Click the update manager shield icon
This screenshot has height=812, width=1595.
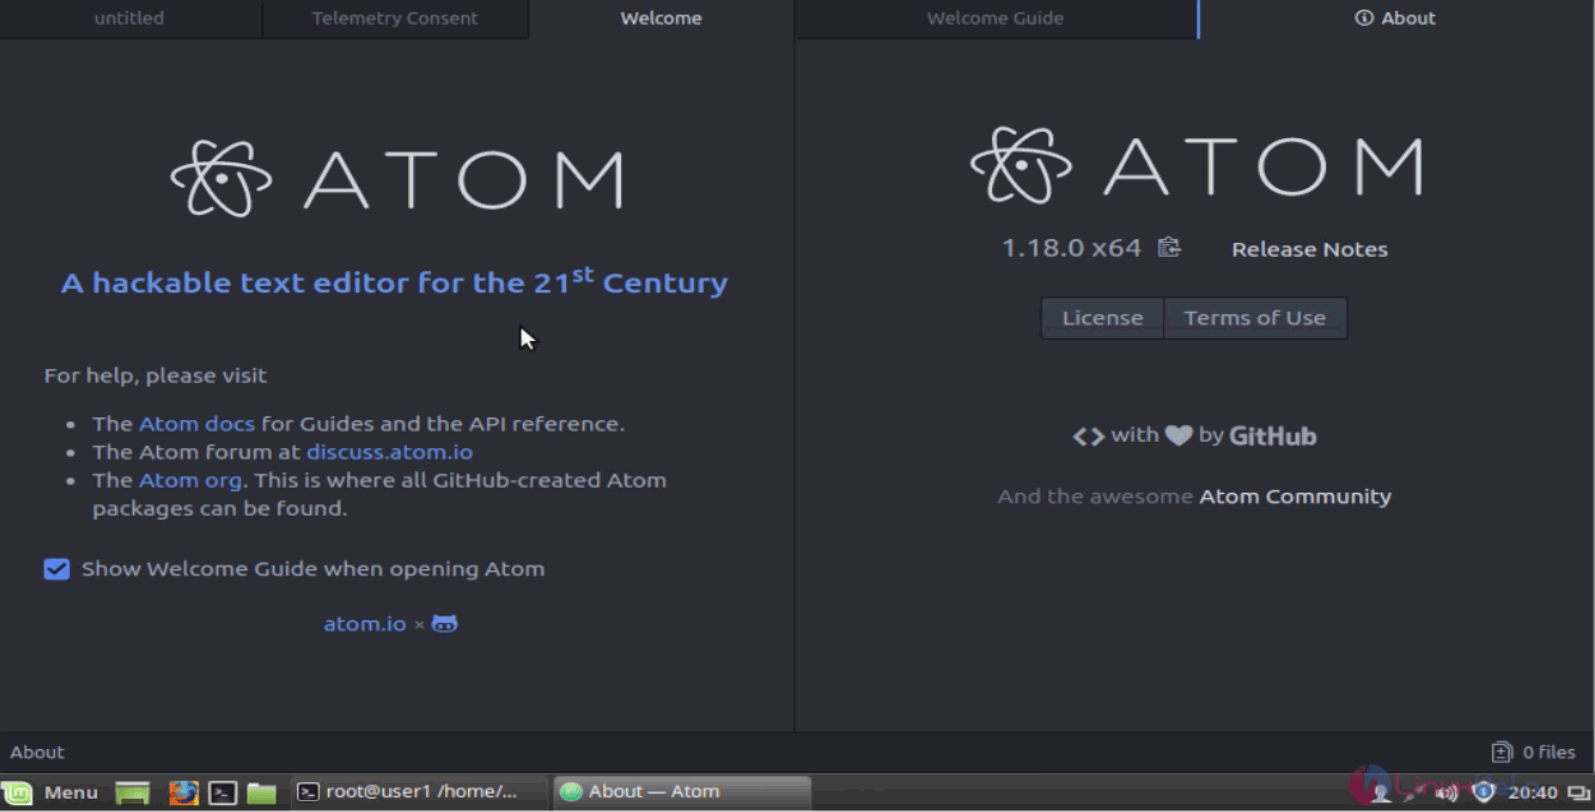pos(1483,792)
